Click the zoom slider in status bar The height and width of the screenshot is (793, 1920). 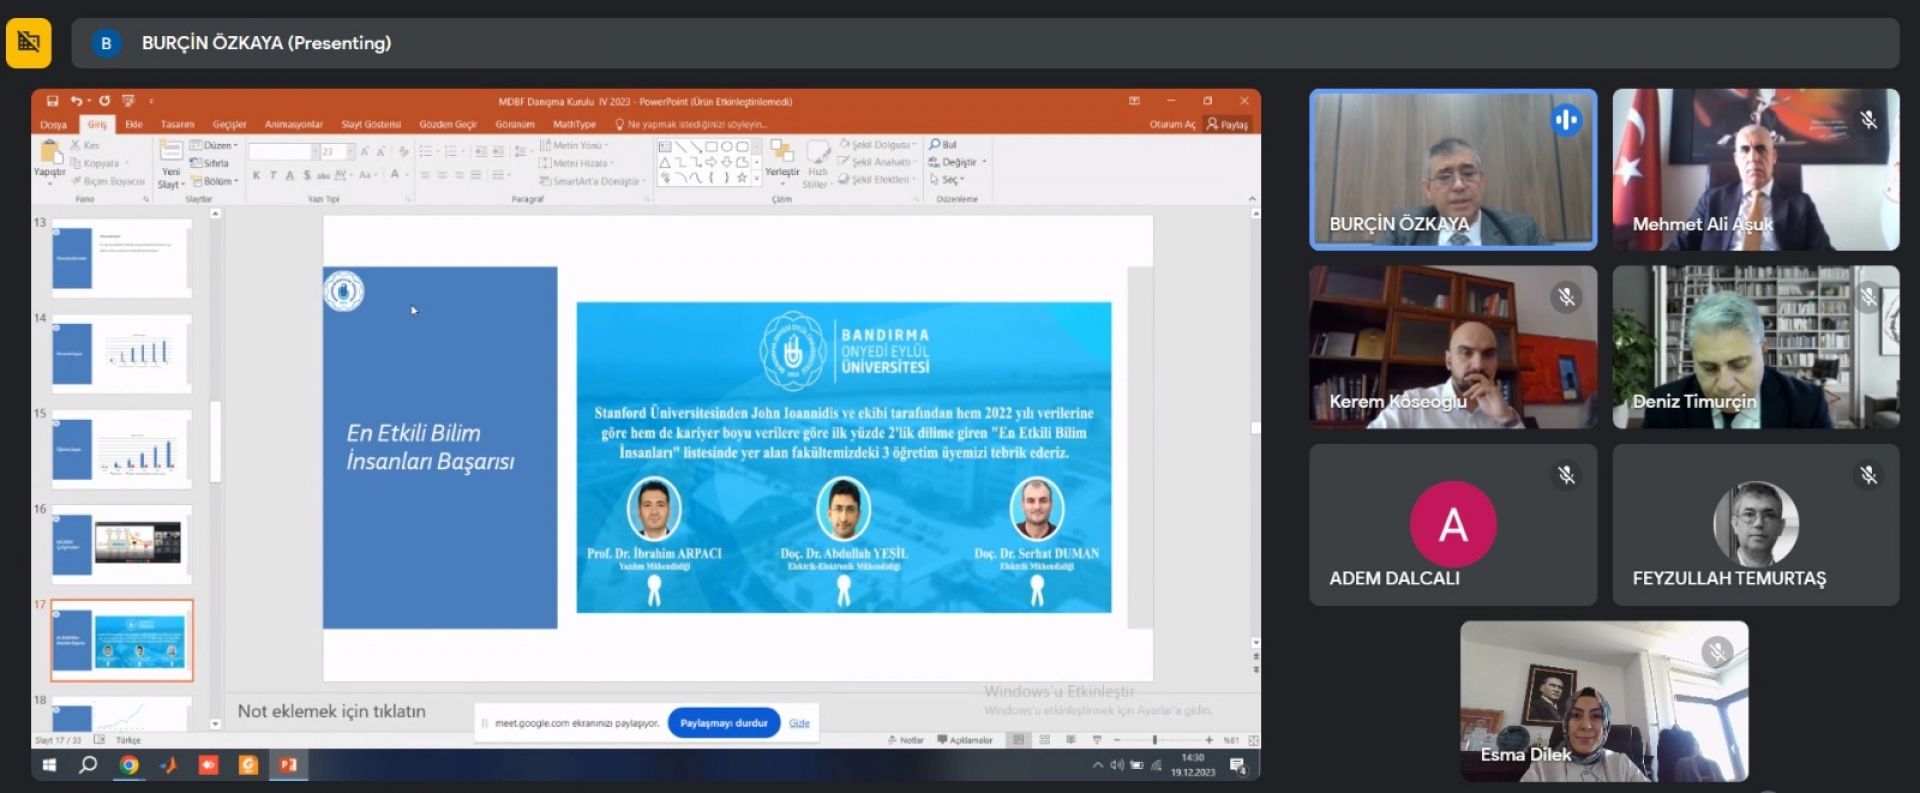click(1155, 740)
